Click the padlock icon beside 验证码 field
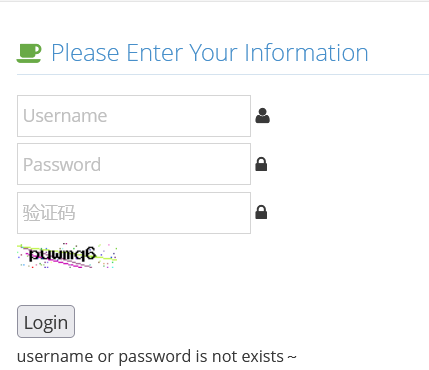Image resolution: width=429 pixels, height=370 pixels. 261,212
